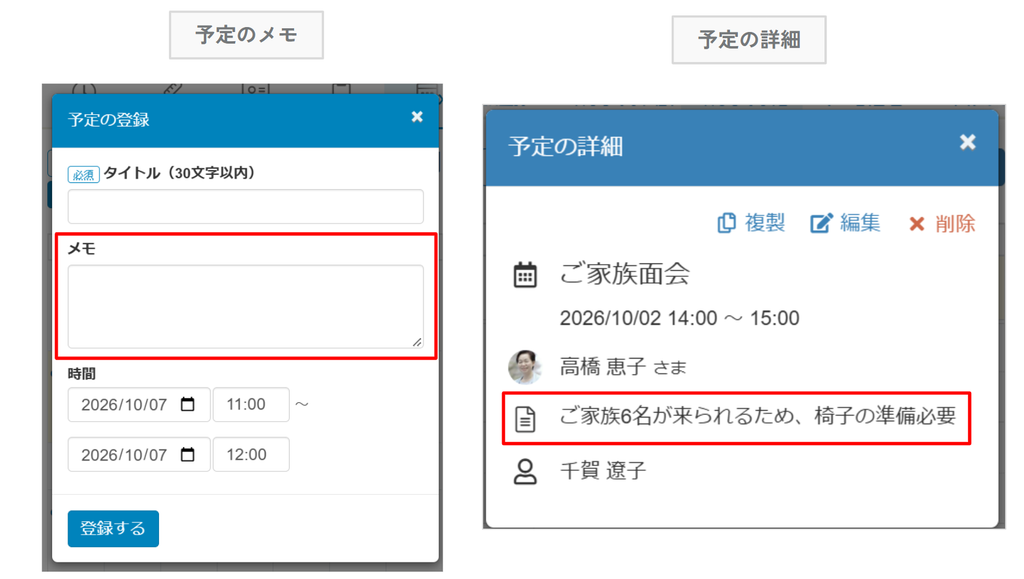Click the name 高橋 恵子 さま
1024x579 pixels.
(x=623, y=367)
